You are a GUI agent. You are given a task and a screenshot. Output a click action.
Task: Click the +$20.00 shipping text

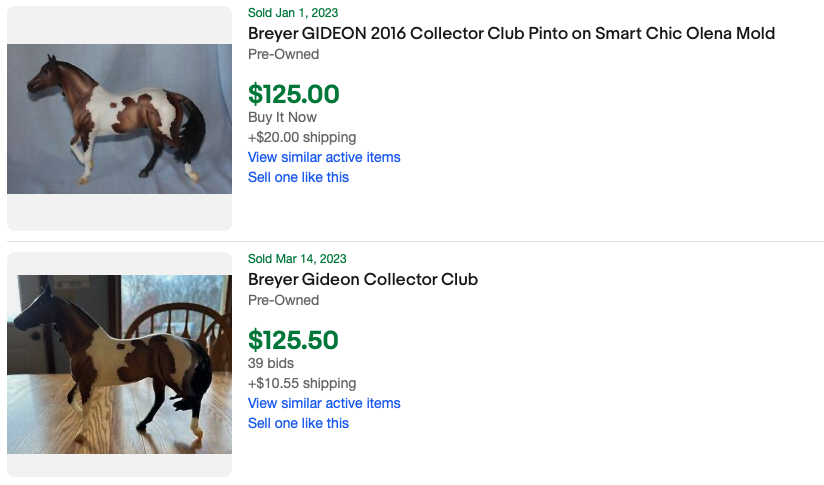click(302, 137)
